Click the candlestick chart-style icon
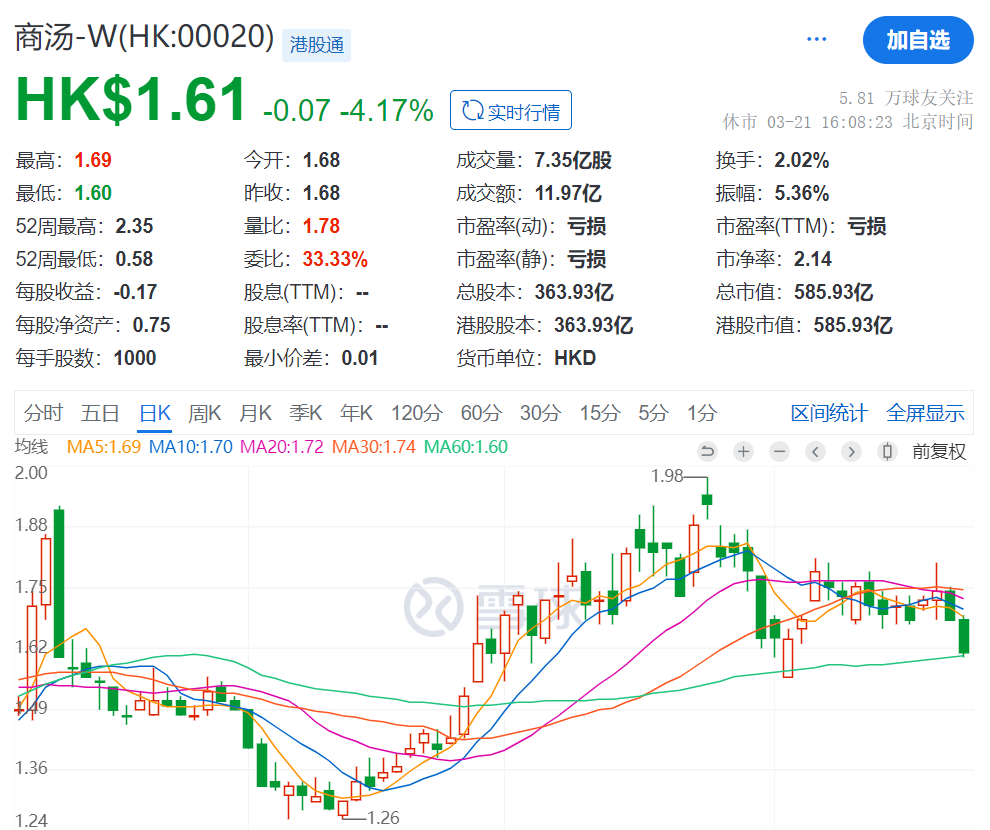 click(x=887, y=451)
